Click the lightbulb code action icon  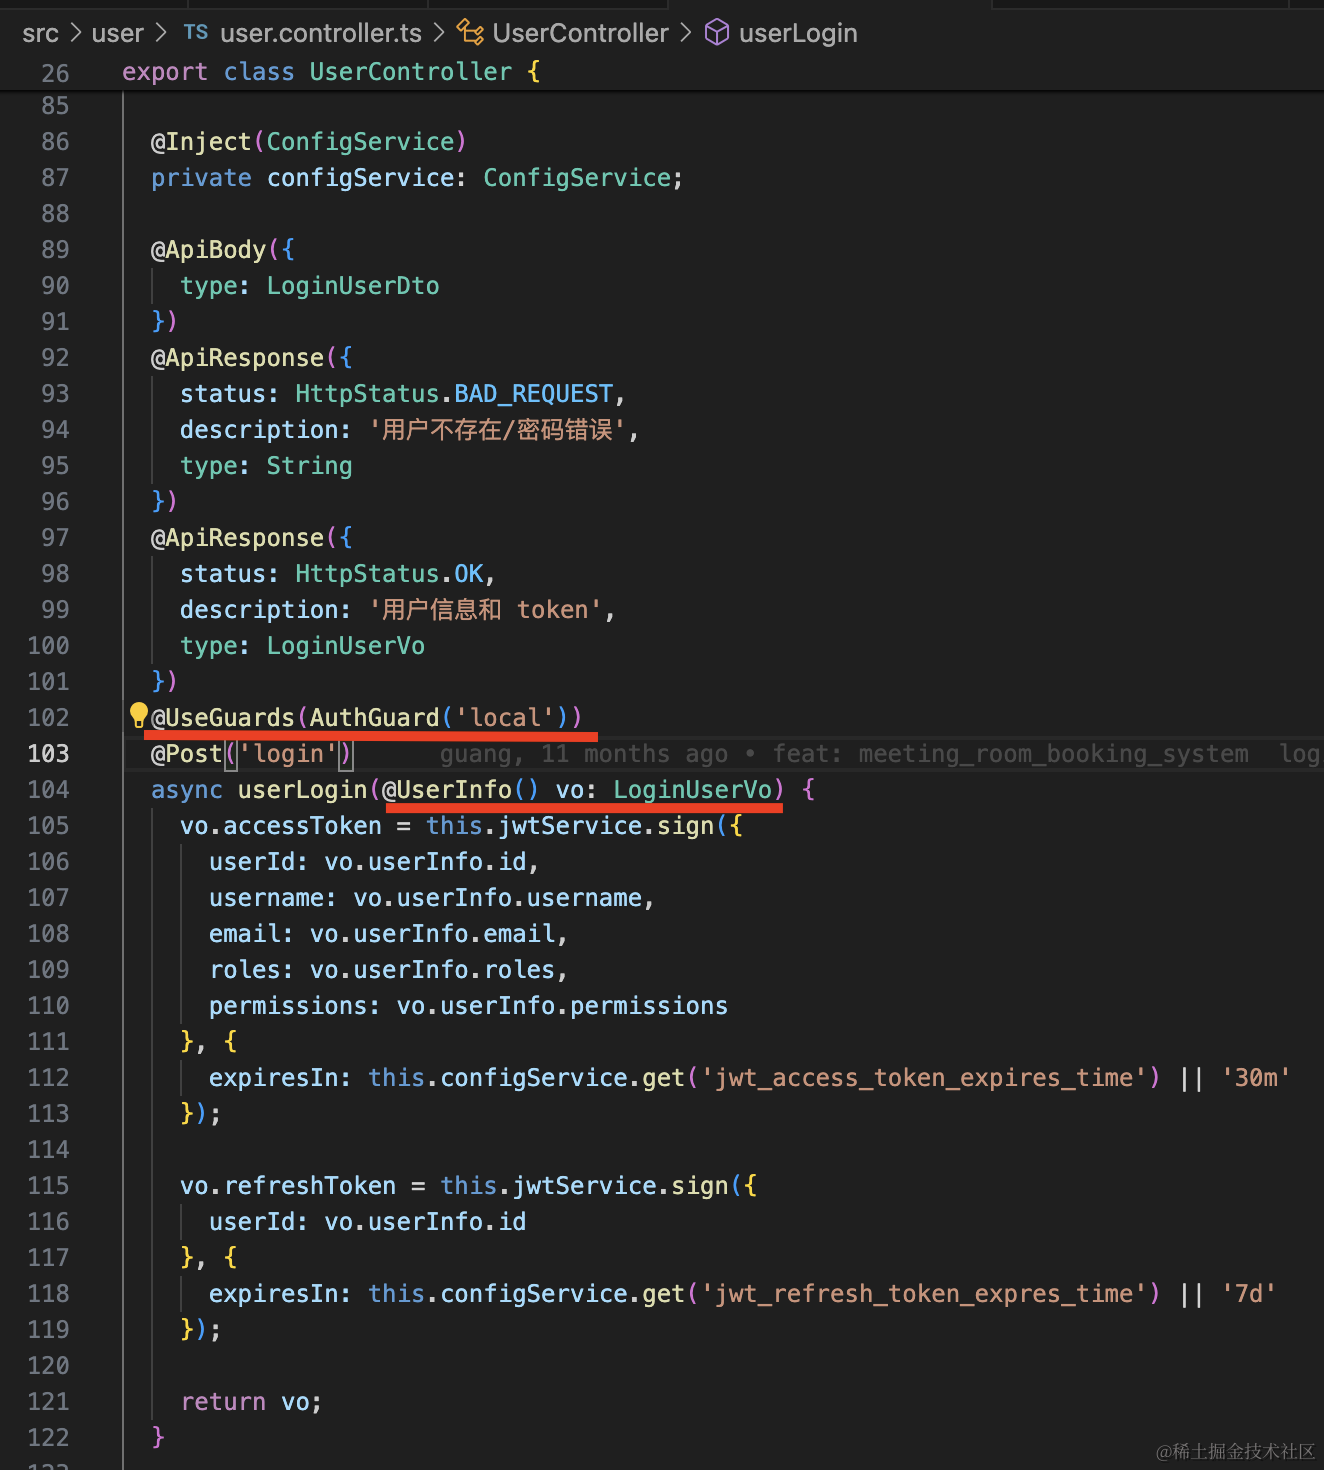coord(138,715)
